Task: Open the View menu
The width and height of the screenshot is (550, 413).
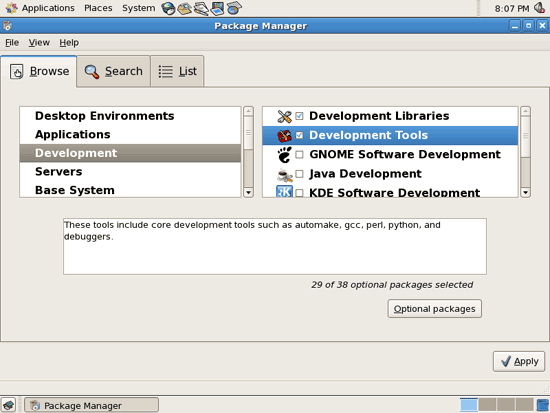Action: 39,43
